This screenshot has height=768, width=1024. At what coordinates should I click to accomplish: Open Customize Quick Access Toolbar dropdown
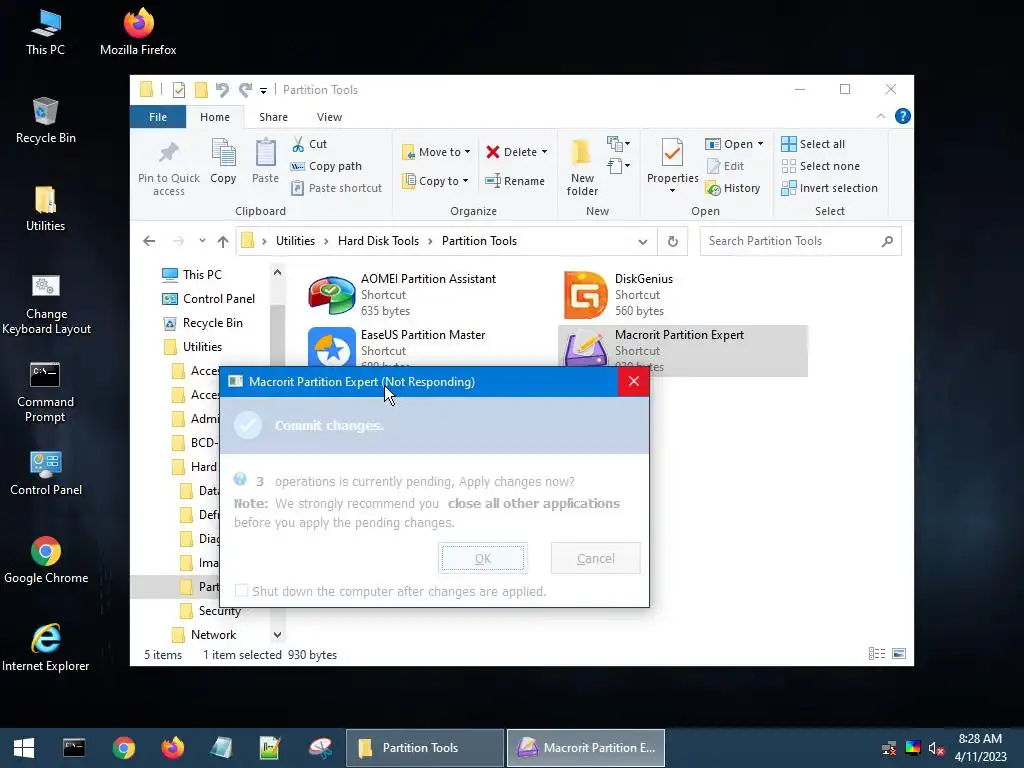pos(263,90)
